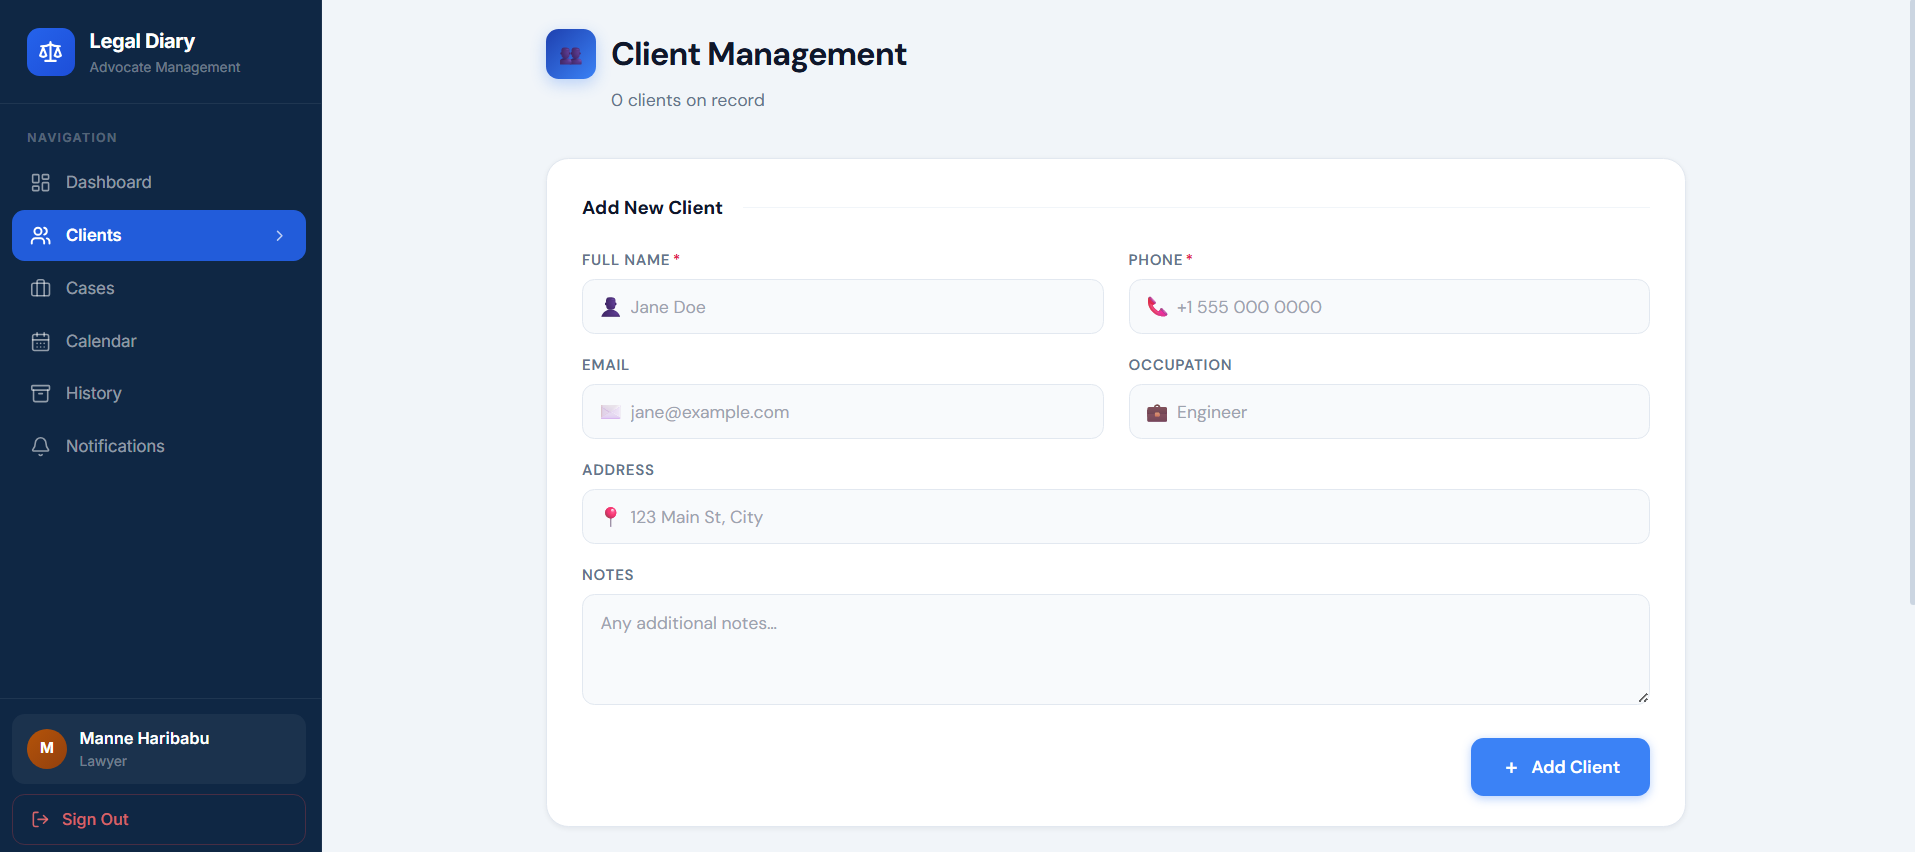
Task: Click the OCCUPATION field label
Action: click(1180, 365)
